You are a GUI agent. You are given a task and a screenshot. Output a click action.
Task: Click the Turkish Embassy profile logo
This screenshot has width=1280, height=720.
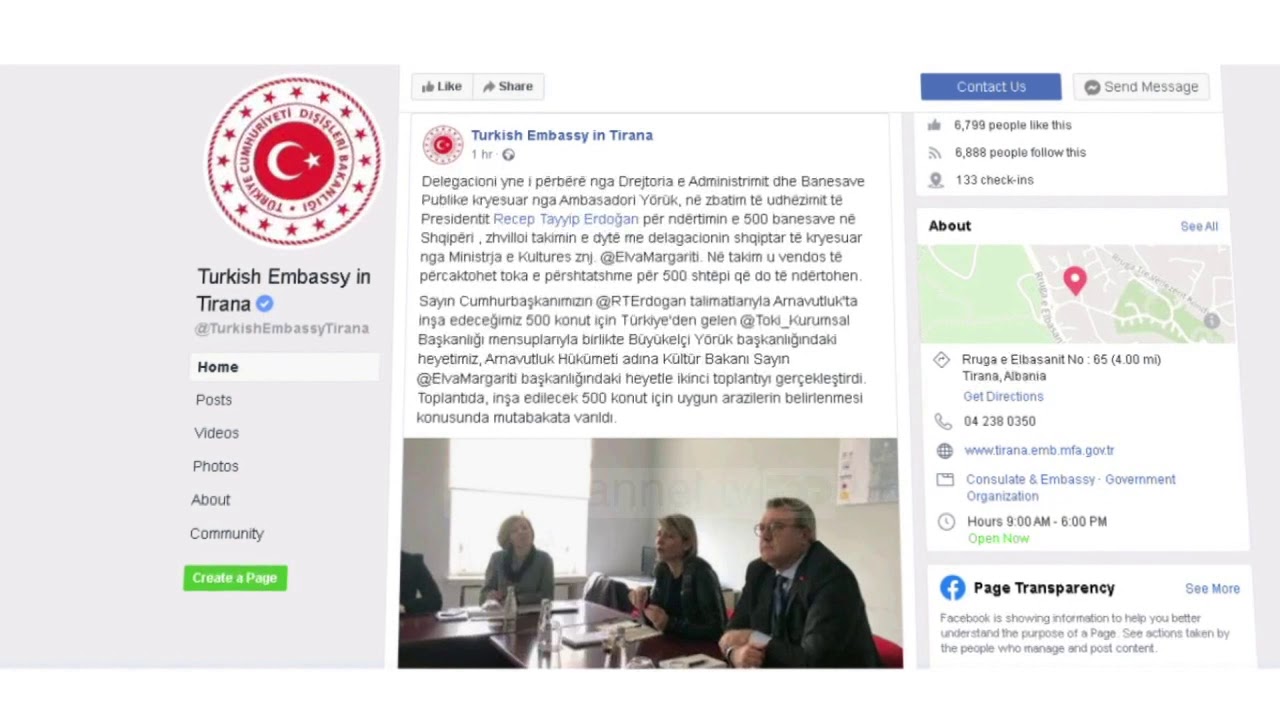(x=293, y=161)
